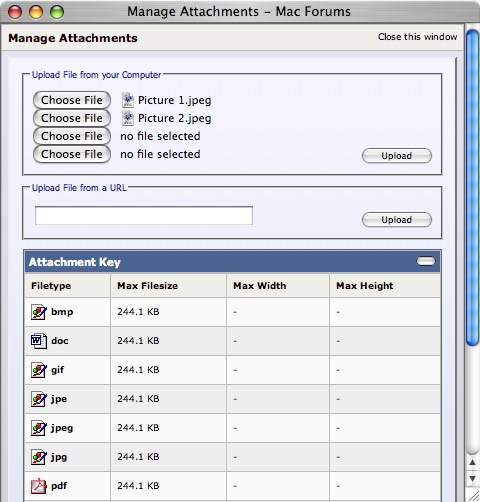The width and height of the screenshot is (480, 502).
Task: Click the Filetype column header
Action: [67, 286]
